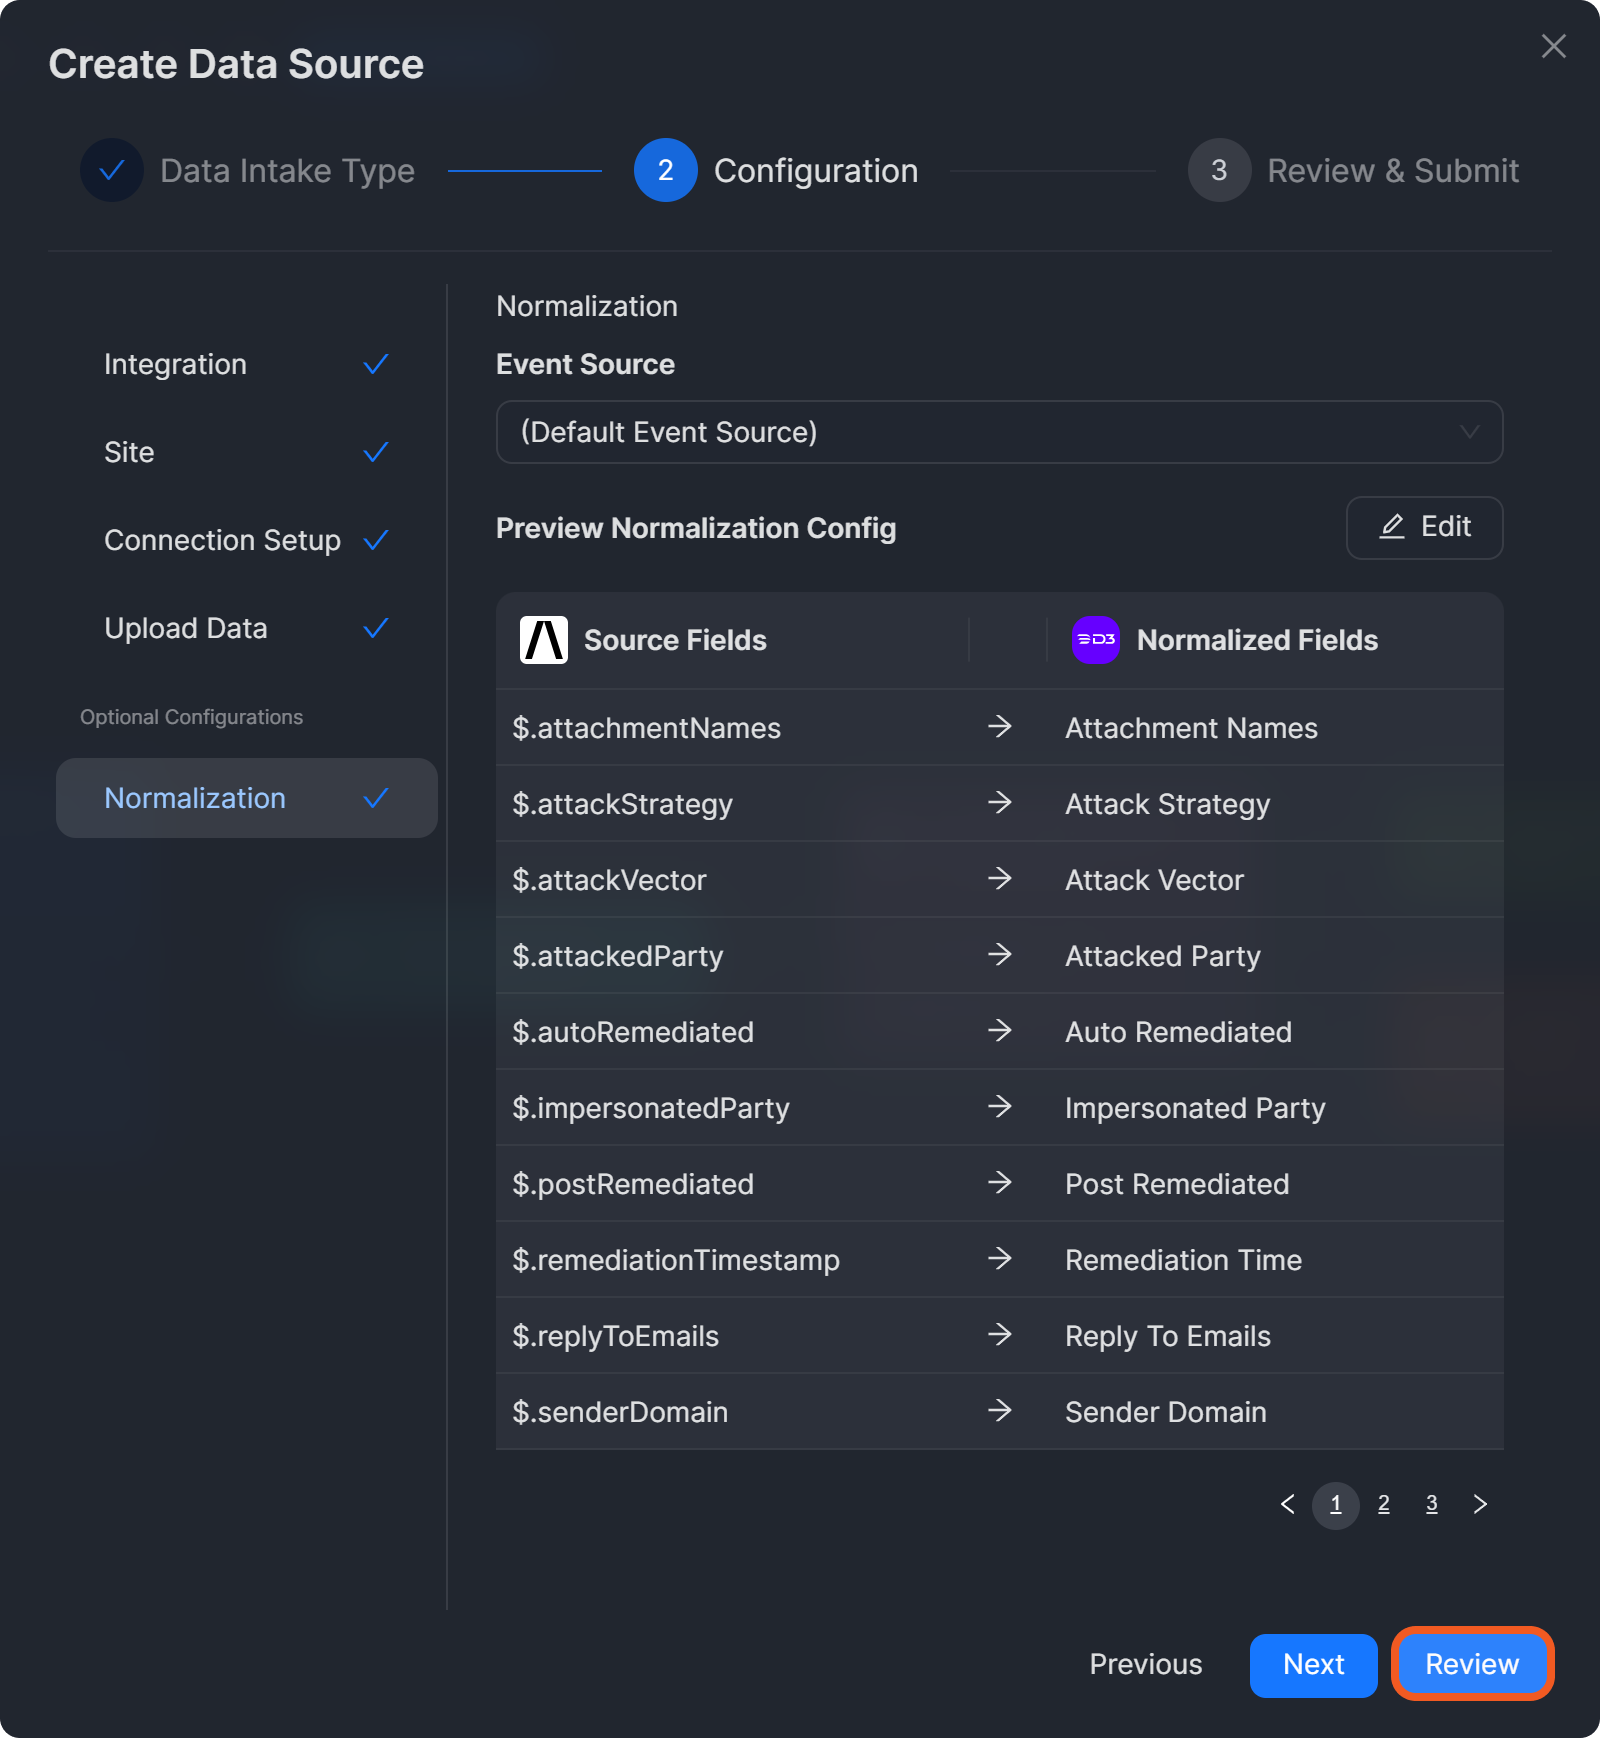Click the $.senderDomain mapping row

(999, 1412)
